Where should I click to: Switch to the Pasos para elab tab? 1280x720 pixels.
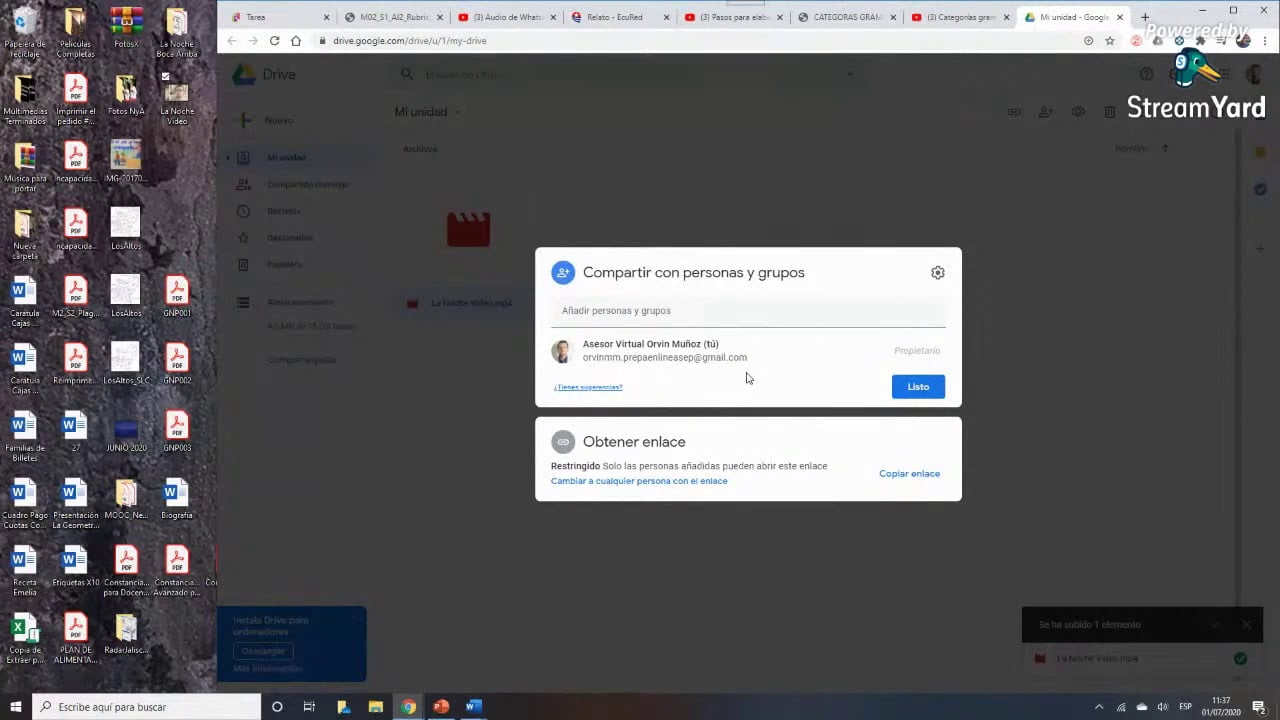[735, 17]
